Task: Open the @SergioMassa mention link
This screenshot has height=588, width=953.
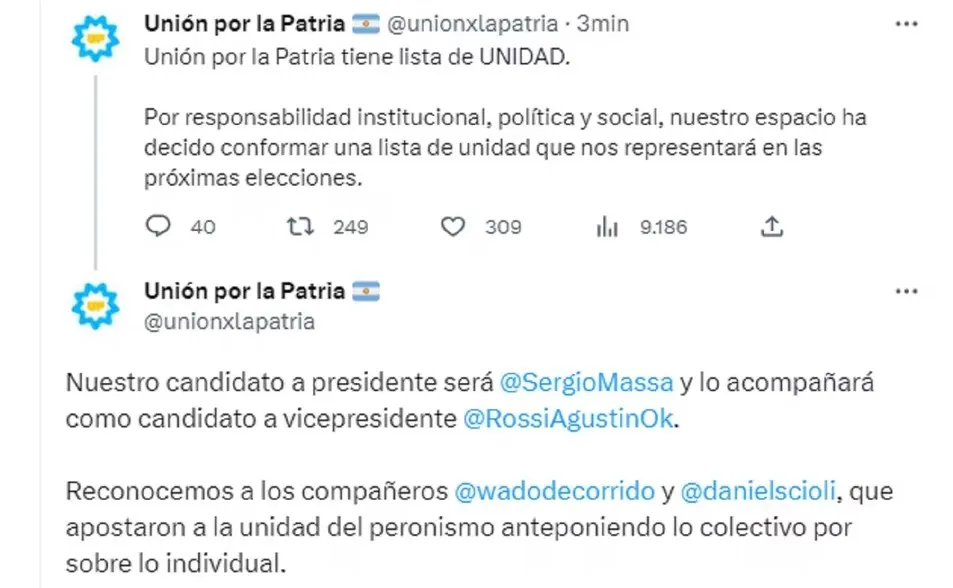Action: pyautogui.click(x=586, y=383)
